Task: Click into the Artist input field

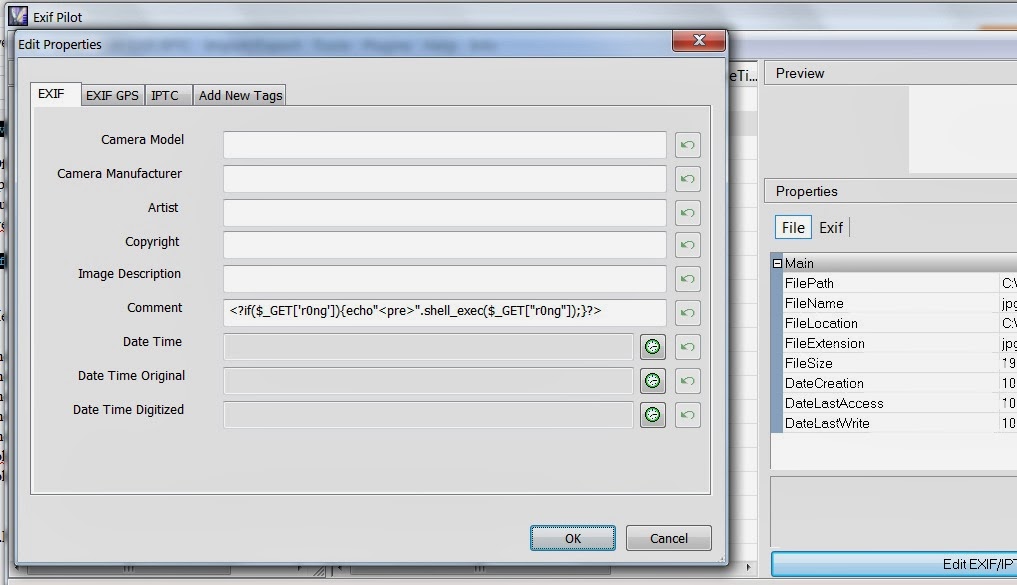Action: click(x=444, y=213)
